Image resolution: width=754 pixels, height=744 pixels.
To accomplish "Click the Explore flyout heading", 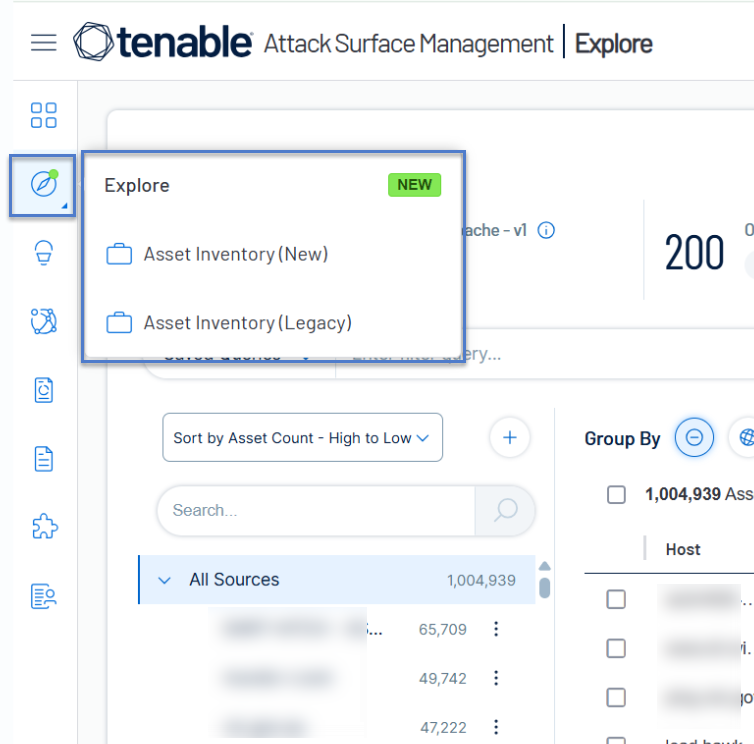I will coord(137,185).
